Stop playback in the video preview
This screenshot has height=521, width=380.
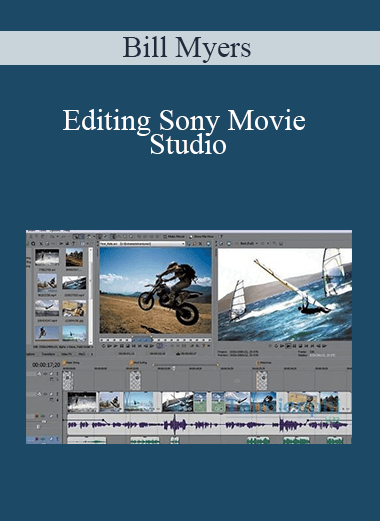[x=300, y=346]
